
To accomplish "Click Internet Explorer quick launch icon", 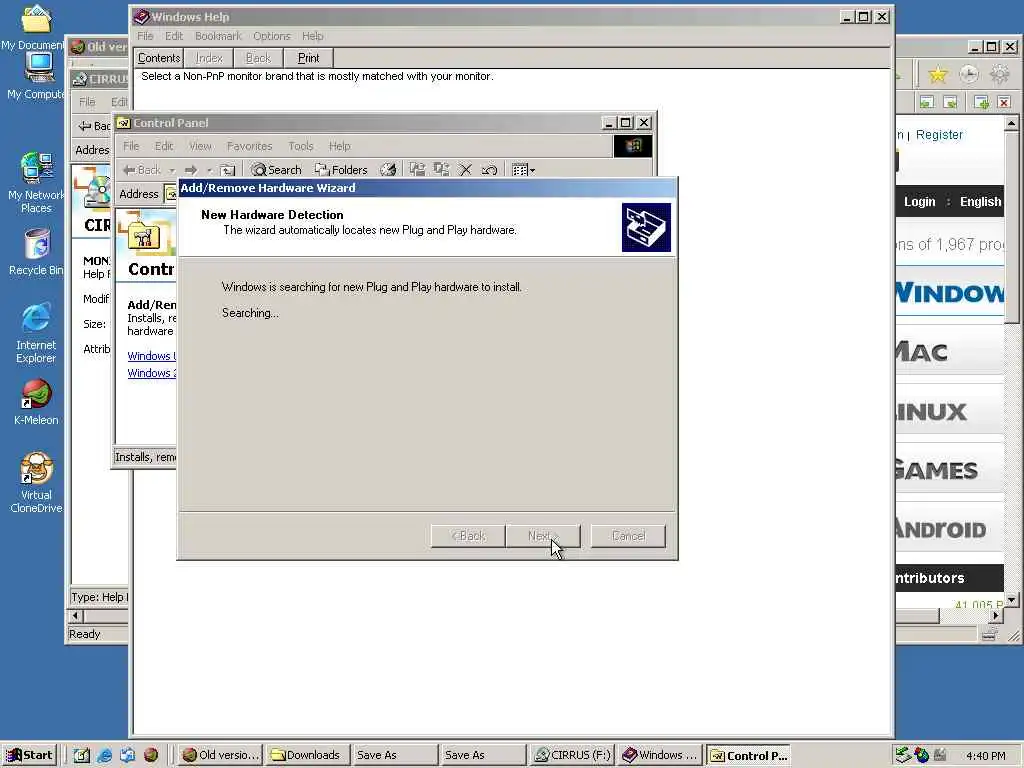I will pyautogui.click(x=104, y=755).
